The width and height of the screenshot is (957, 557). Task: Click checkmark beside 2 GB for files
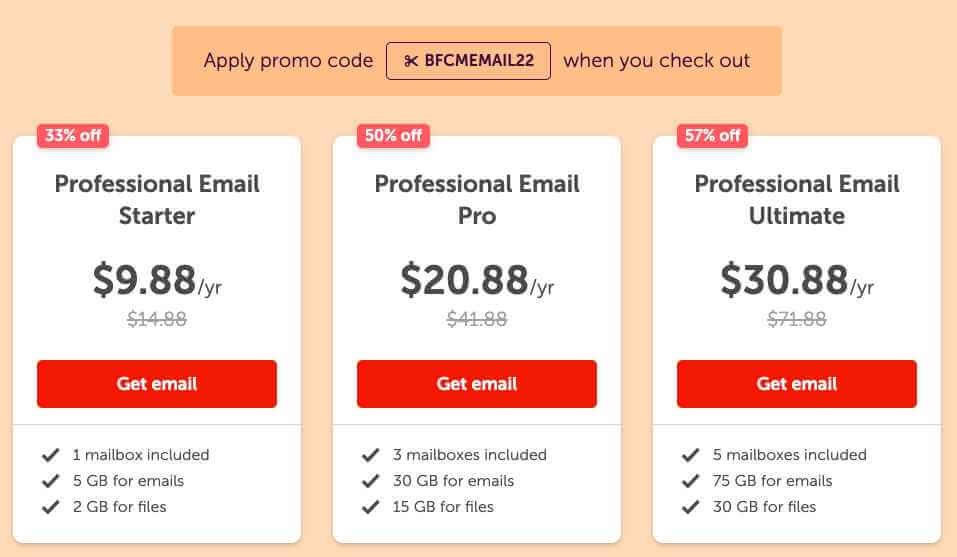[51, 507]
